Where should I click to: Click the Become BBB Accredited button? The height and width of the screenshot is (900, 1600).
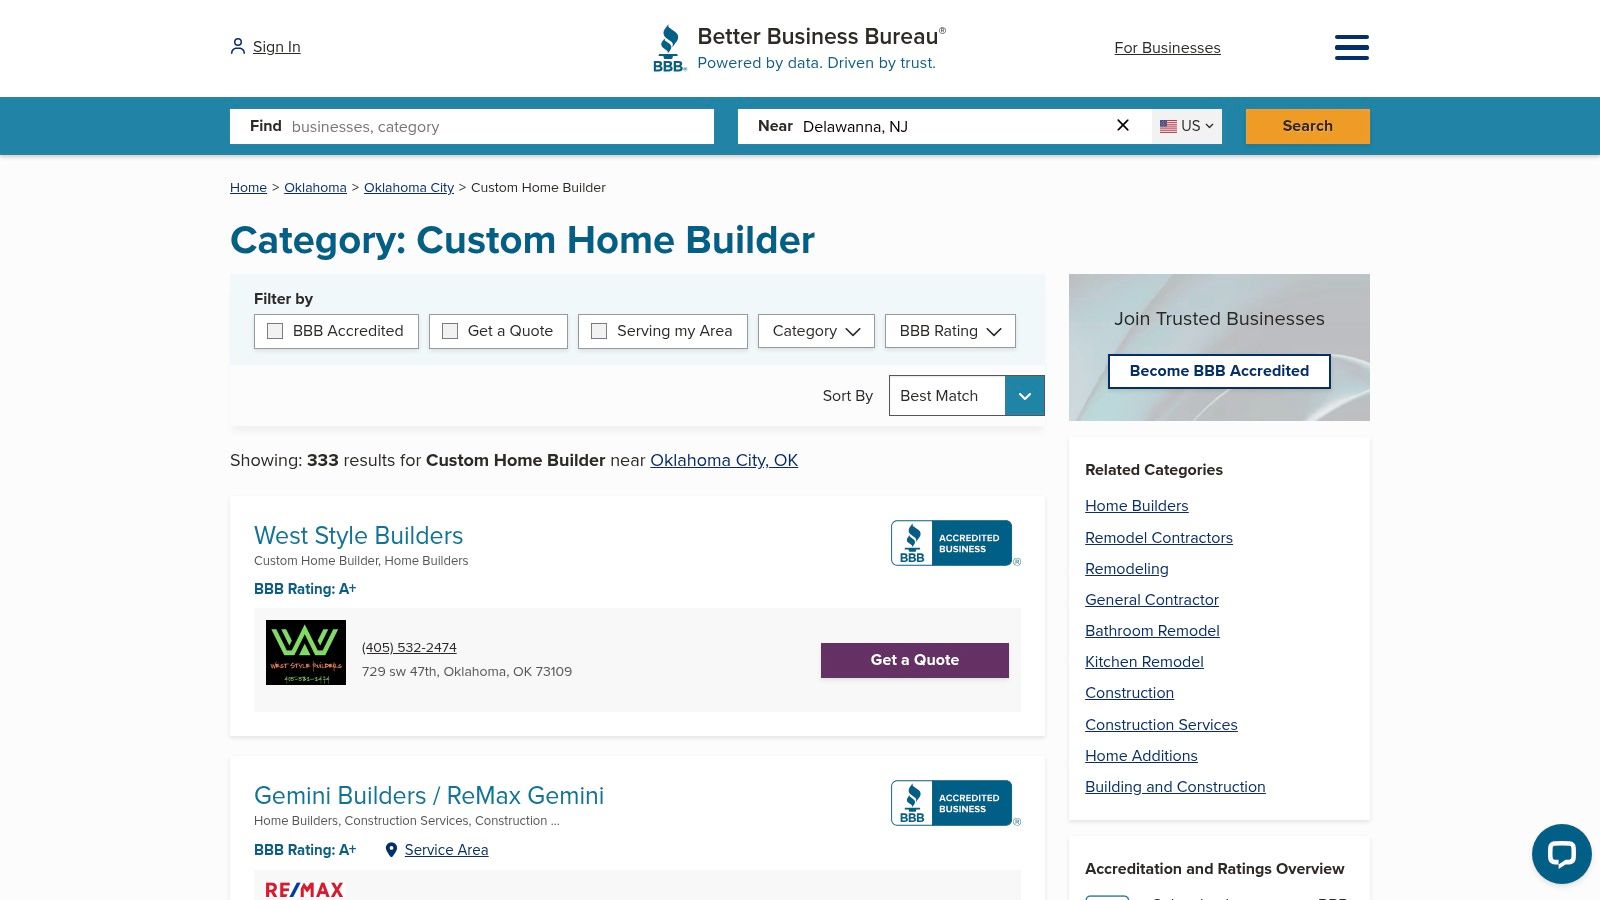point(1219,371)
